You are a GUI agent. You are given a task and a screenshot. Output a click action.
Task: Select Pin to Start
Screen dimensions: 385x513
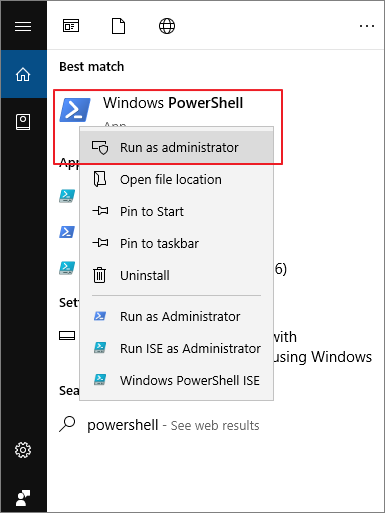pos(176,211)
